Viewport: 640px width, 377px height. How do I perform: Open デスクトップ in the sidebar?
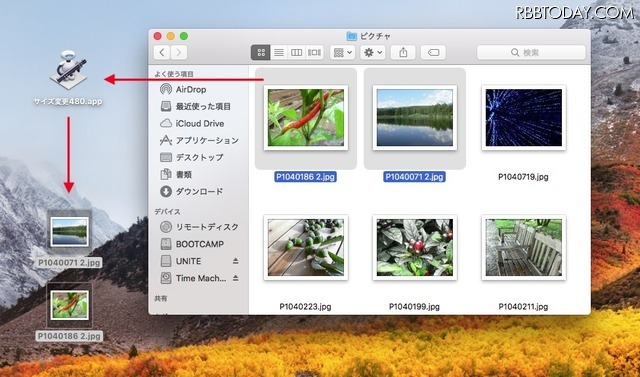coord(199,157)
